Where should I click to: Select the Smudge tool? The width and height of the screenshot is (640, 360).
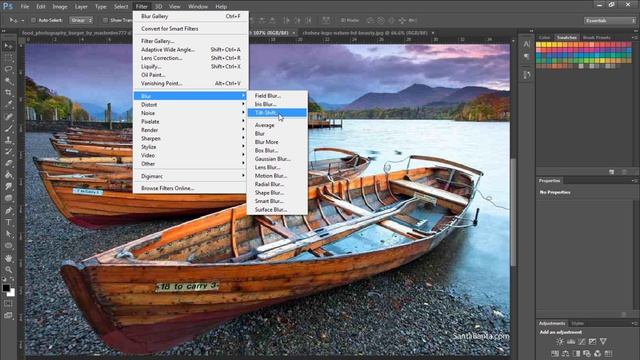click(x=8, y=187)
